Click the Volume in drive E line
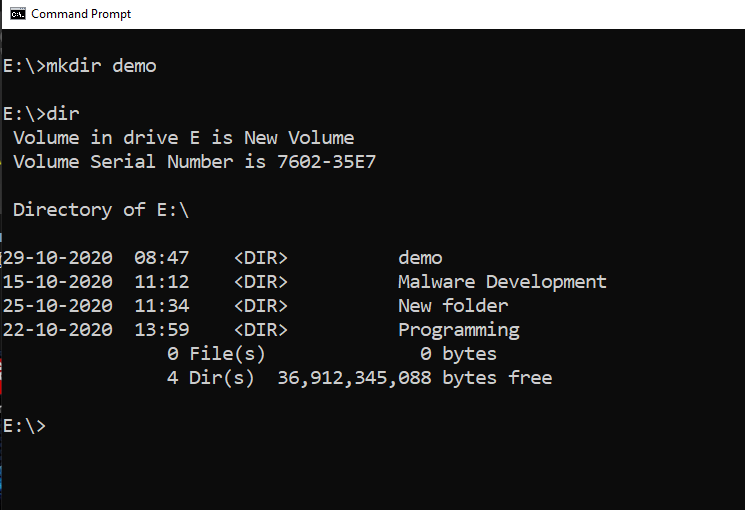Viewport: 745px width, 510px height. [x=183, y=138]
